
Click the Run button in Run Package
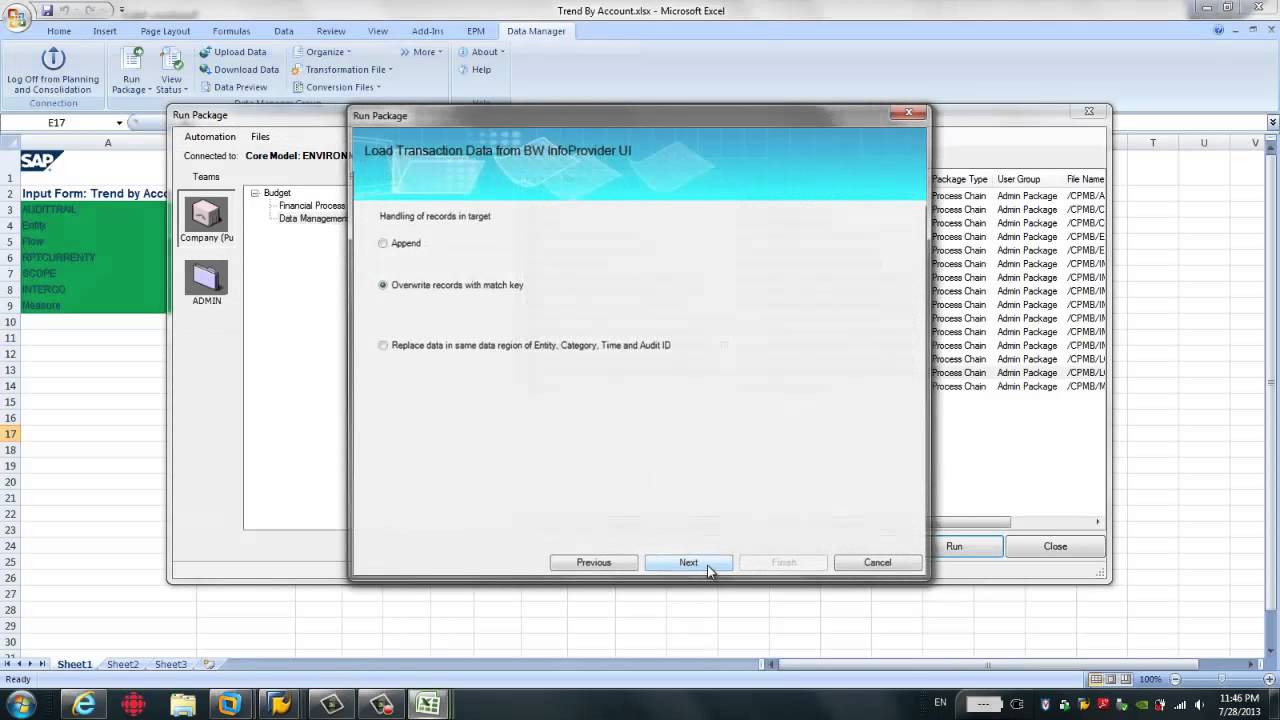(x=955, y=547)
